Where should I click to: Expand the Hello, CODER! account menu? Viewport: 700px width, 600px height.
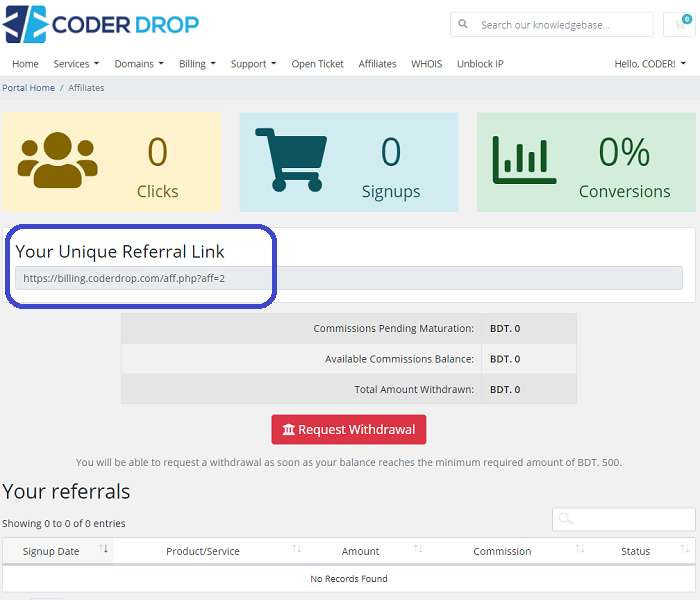tap(650, 64)
